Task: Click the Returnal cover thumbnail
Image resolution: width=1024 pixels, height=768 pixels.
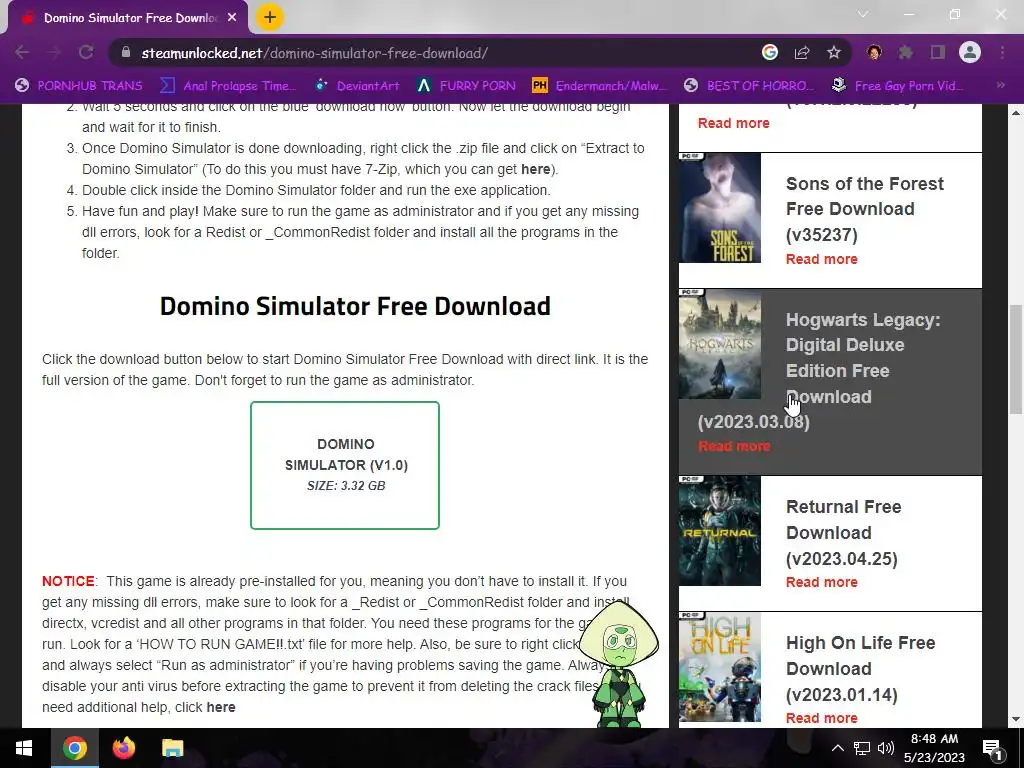Action: (720, 531)
